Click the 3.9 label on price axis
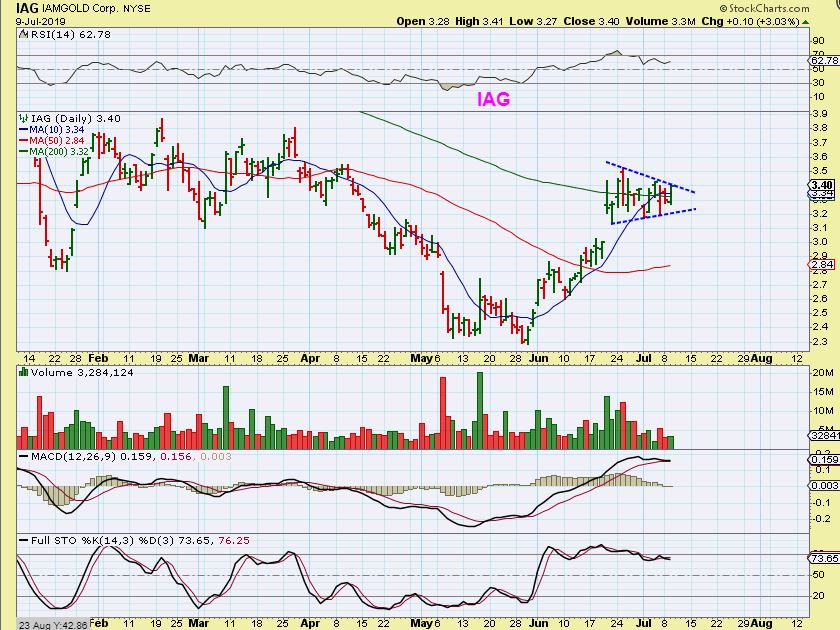 [820, 114]
